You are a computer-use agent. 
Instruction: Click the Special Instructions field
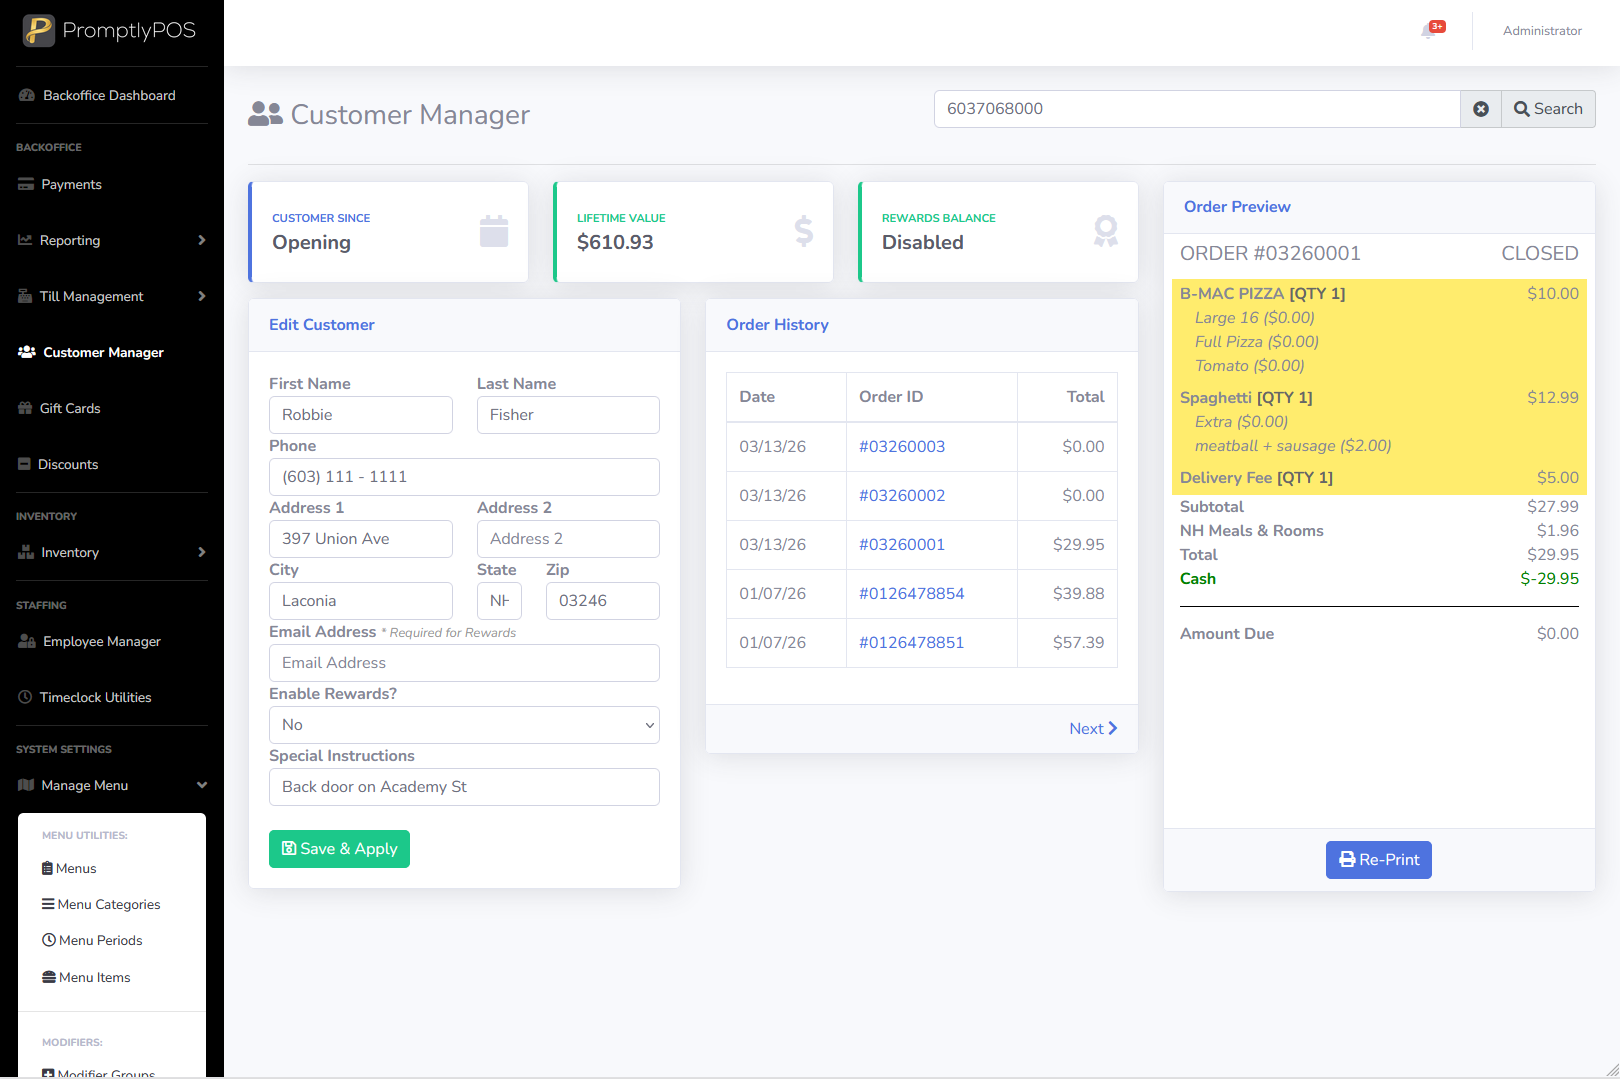point(464,787)
